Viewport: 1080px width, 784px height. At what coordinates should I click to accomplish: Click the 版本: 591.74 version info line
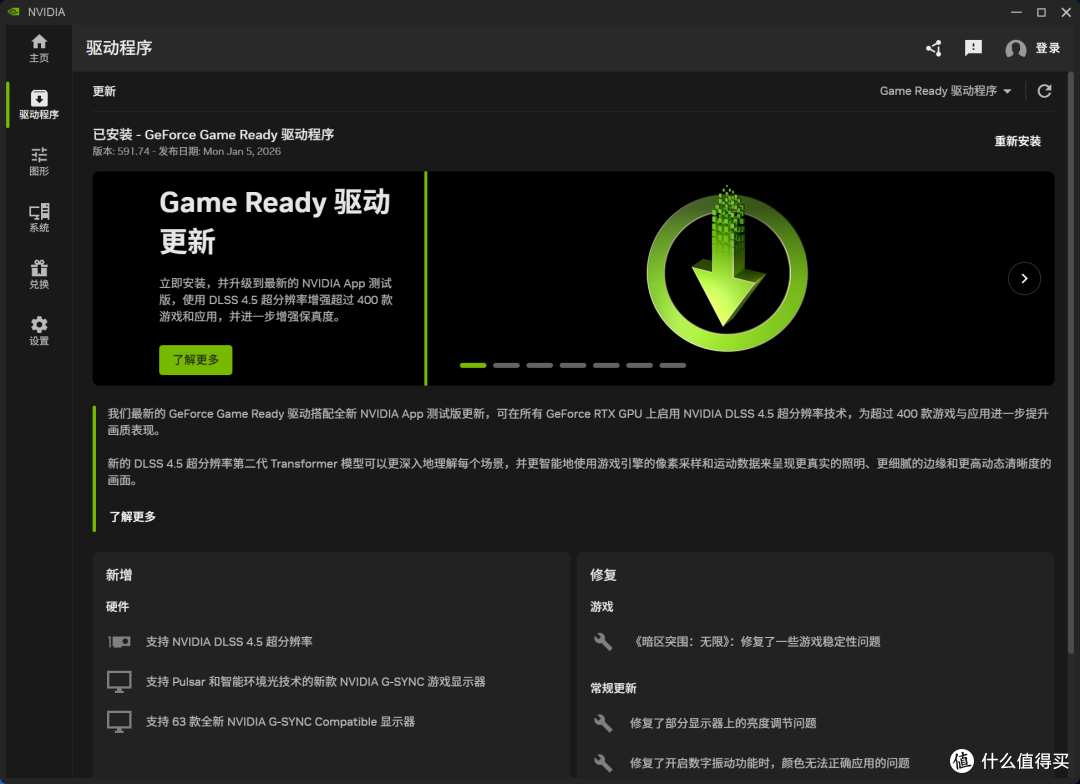pos(187,152)
